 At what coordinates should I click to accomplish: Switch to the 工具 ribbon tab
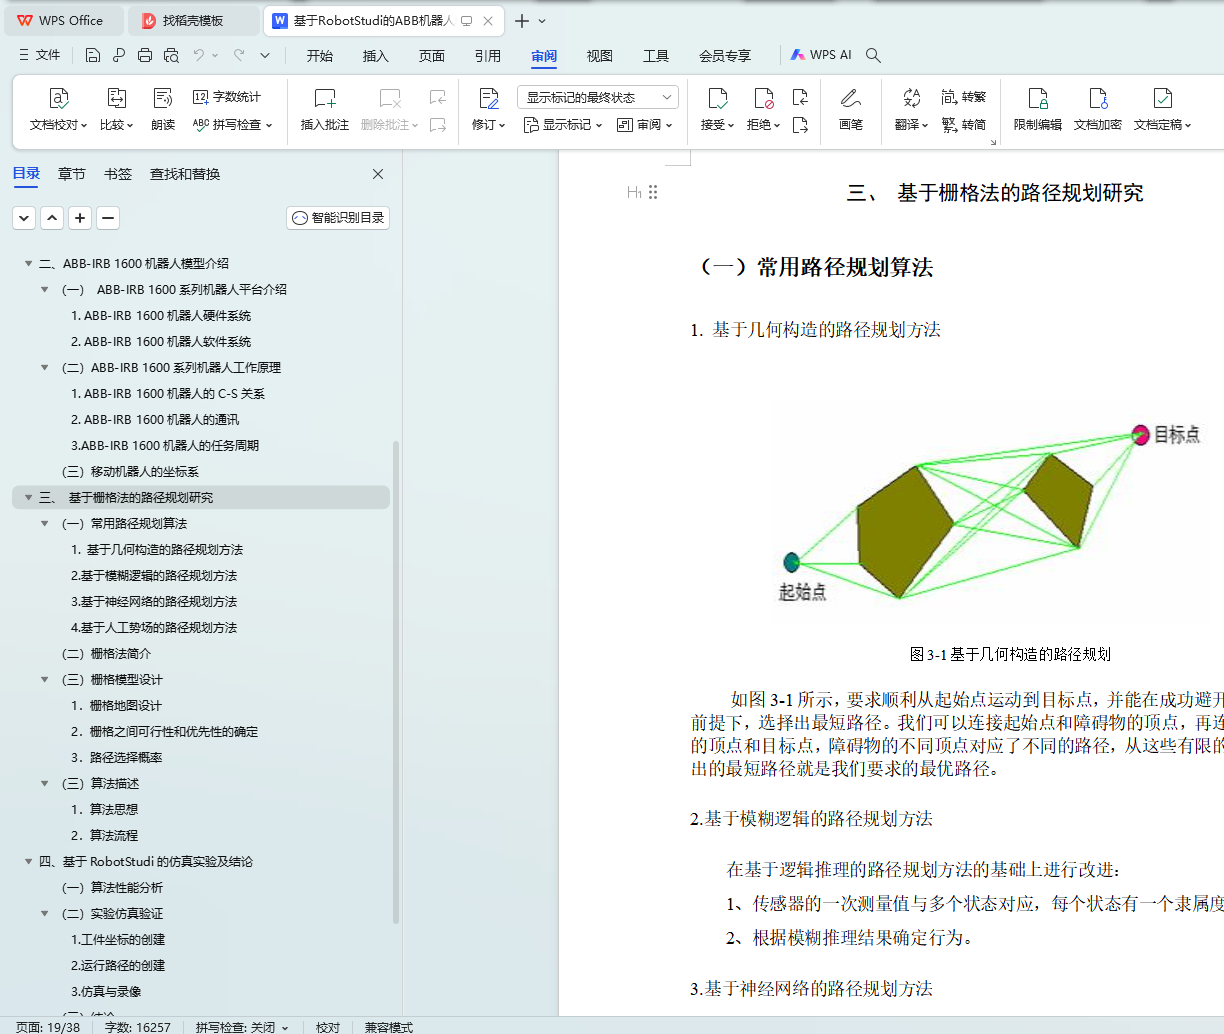pos(656,56)
